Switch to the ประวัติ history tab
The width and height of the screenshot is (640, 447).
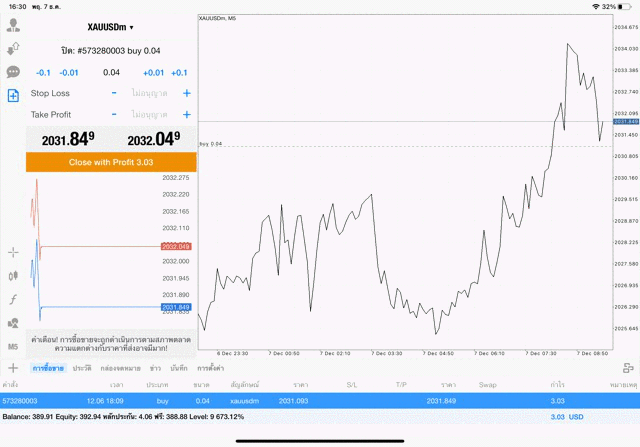(x=81, y=368)
